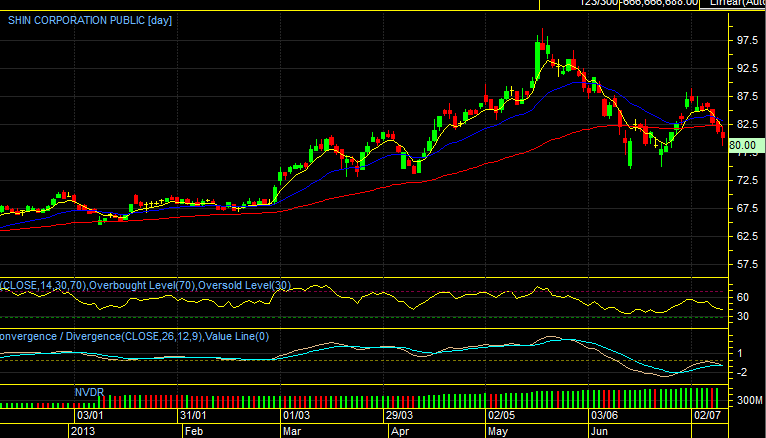Click the 87.5 price axis label
The width and height of the screenshot is (766, 438).
tap(747, 97)
